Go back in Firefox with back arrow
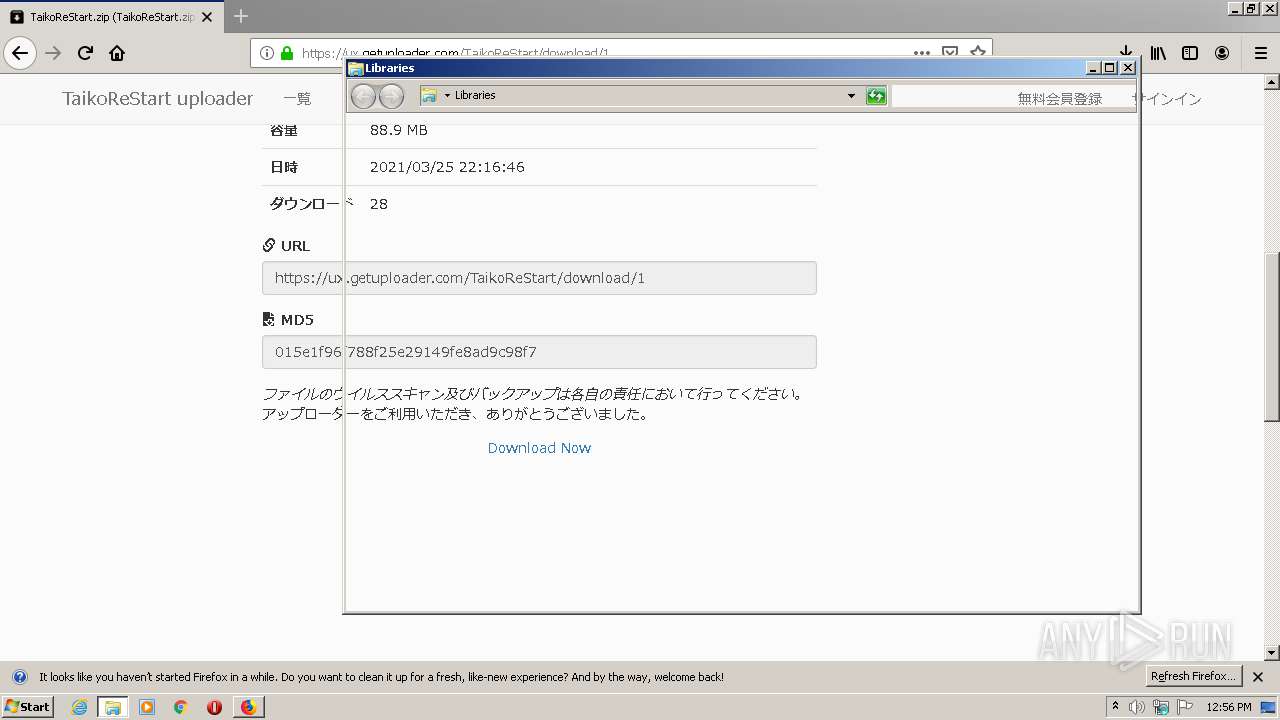 click(x=20, y=53)
